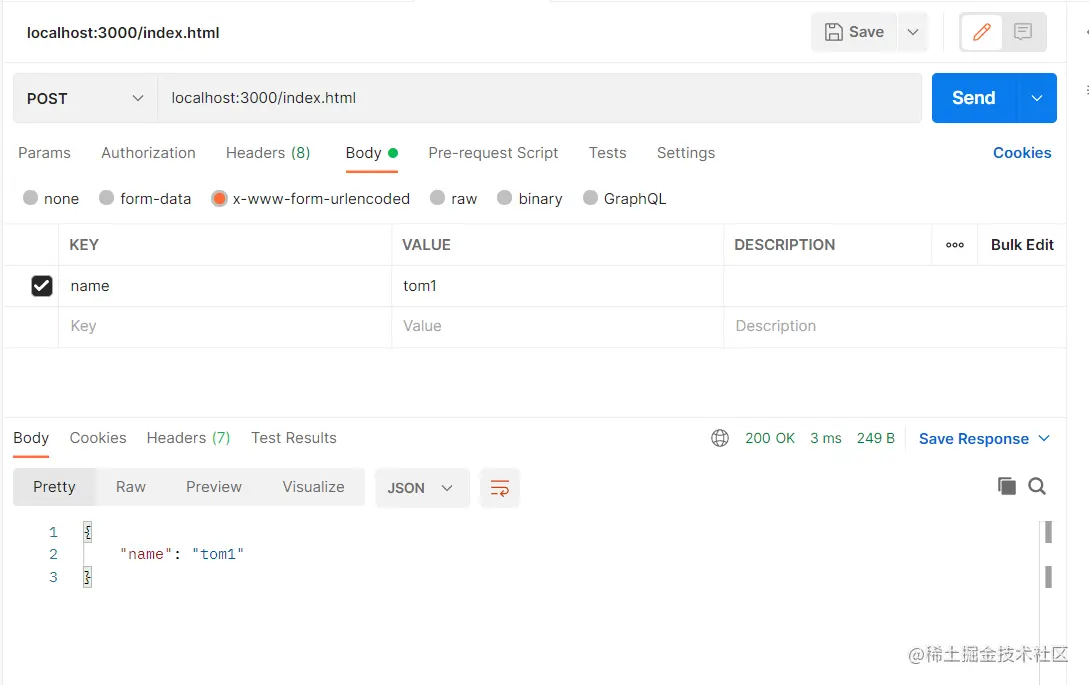Click the search magnifier icon in response
This screenshot has height=685, width=1089.
1037,486
